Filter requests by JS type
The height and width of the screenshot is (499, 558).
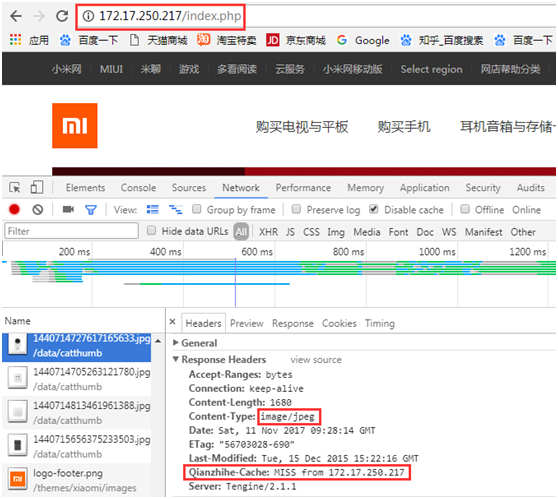290,232
